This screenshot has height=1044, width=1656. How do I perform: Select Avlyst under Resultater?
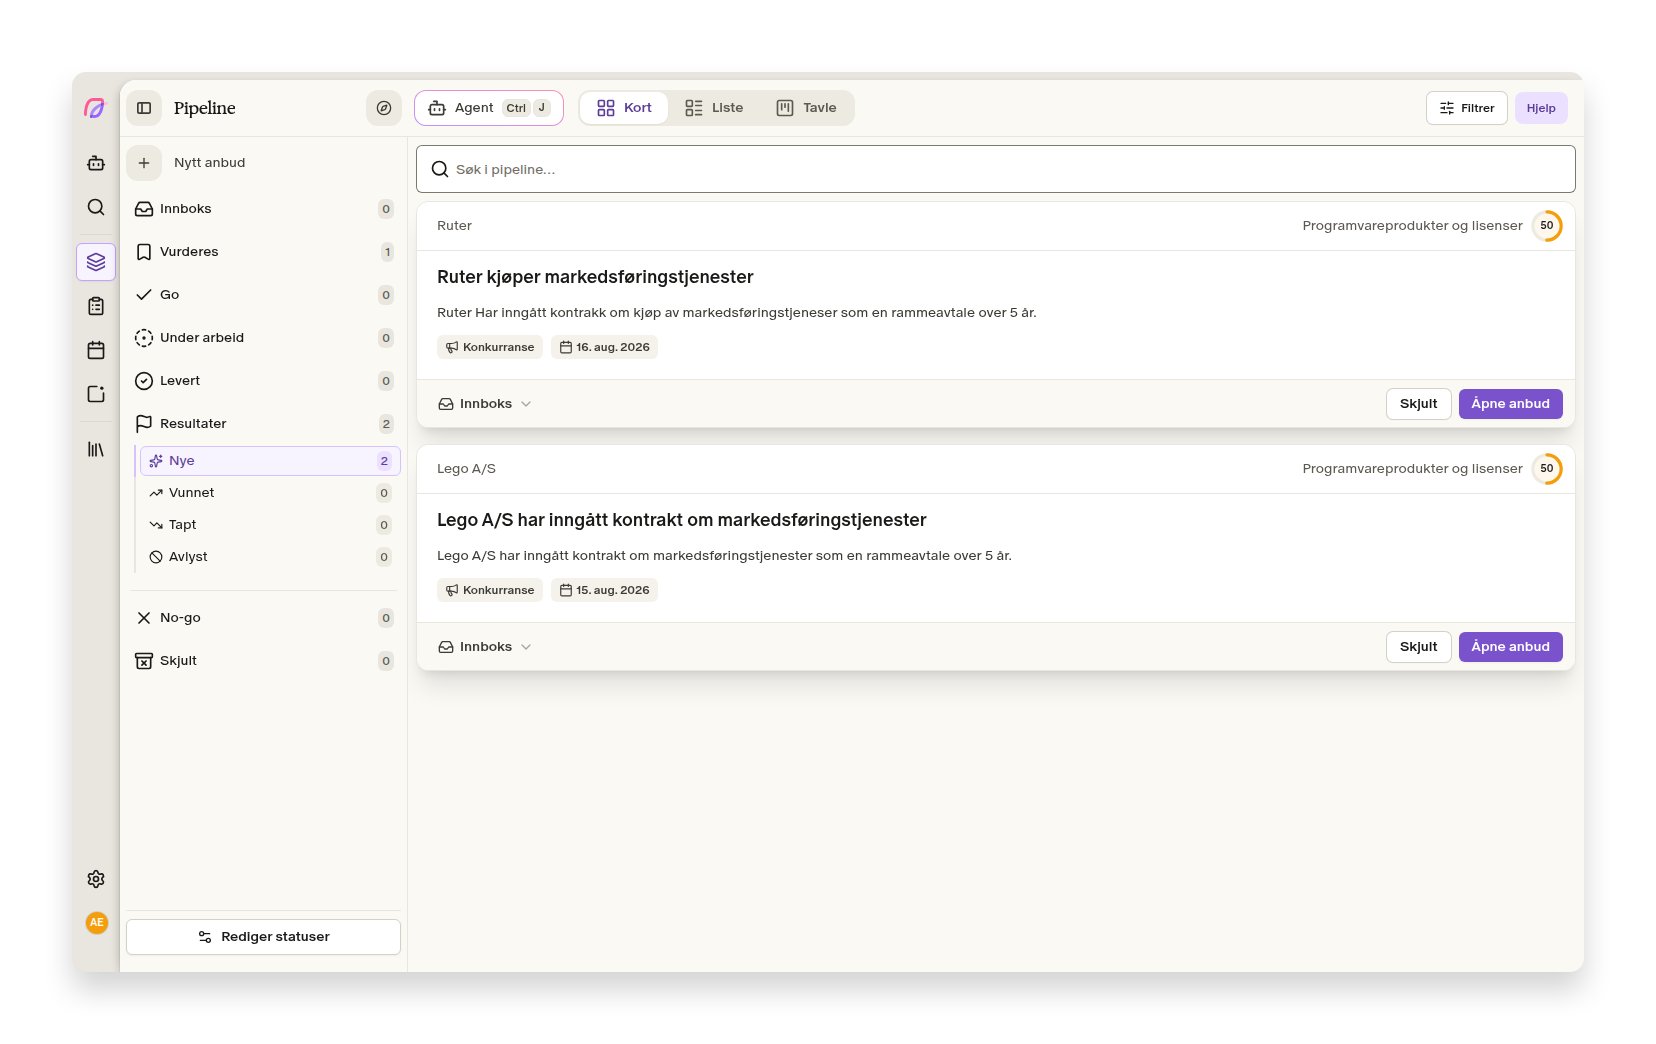270,557
